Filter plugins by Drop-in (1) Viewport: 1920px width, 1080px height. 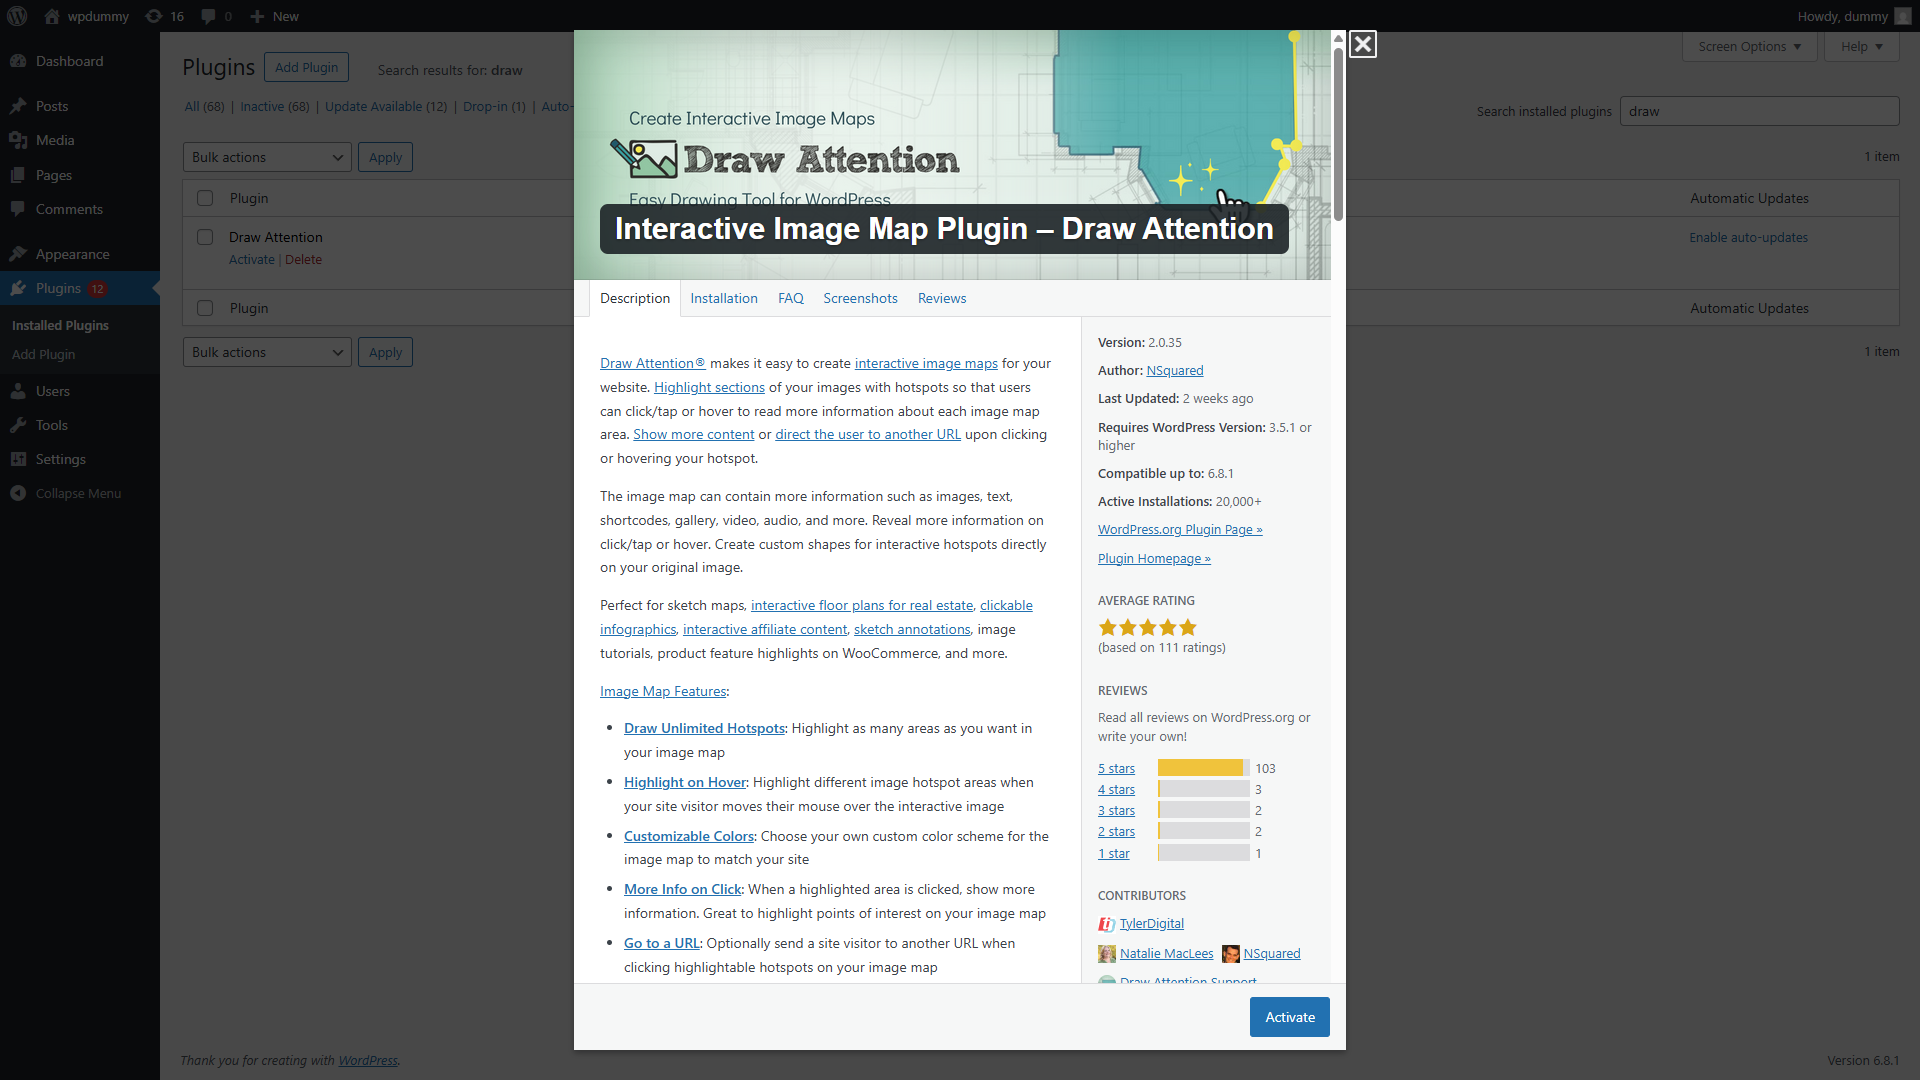pyautogui.click(x=494, y=107)
